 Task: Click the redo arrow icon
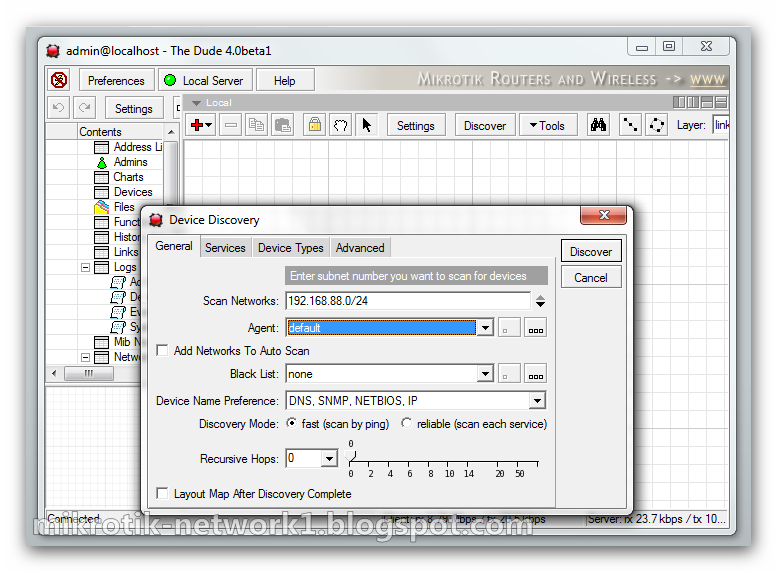click(x=85, y=108)
